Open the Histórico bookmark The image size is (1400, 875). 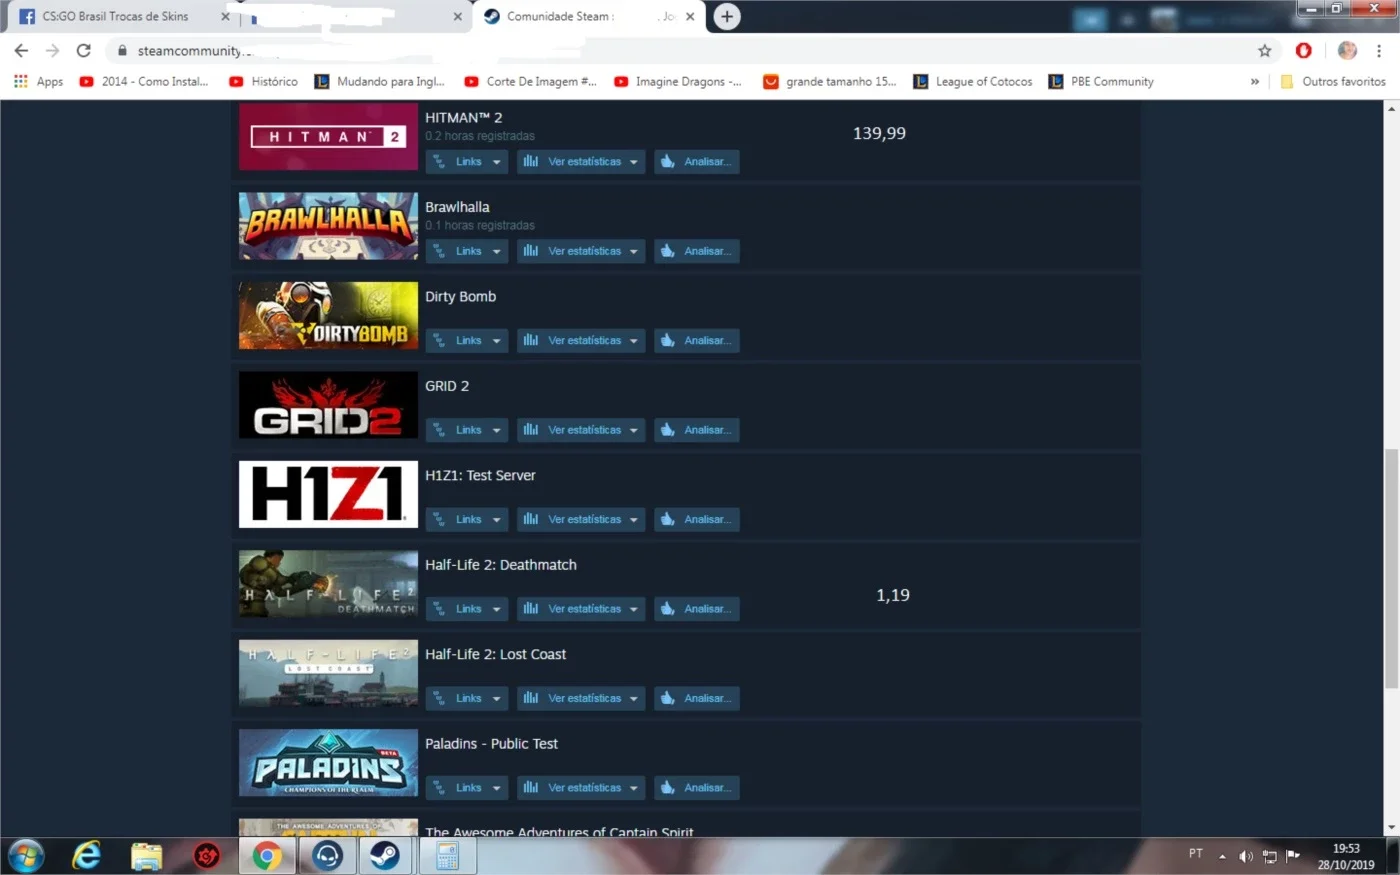pos(264,82)
